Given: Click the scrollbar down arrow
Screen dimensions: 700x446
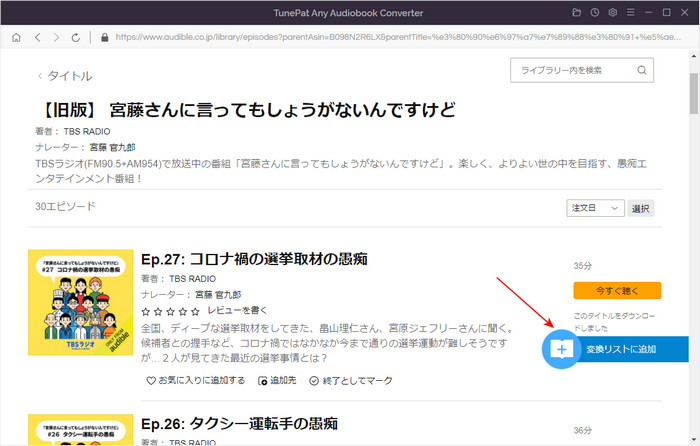Looking at the screenshot, I should tap(694, 439).
